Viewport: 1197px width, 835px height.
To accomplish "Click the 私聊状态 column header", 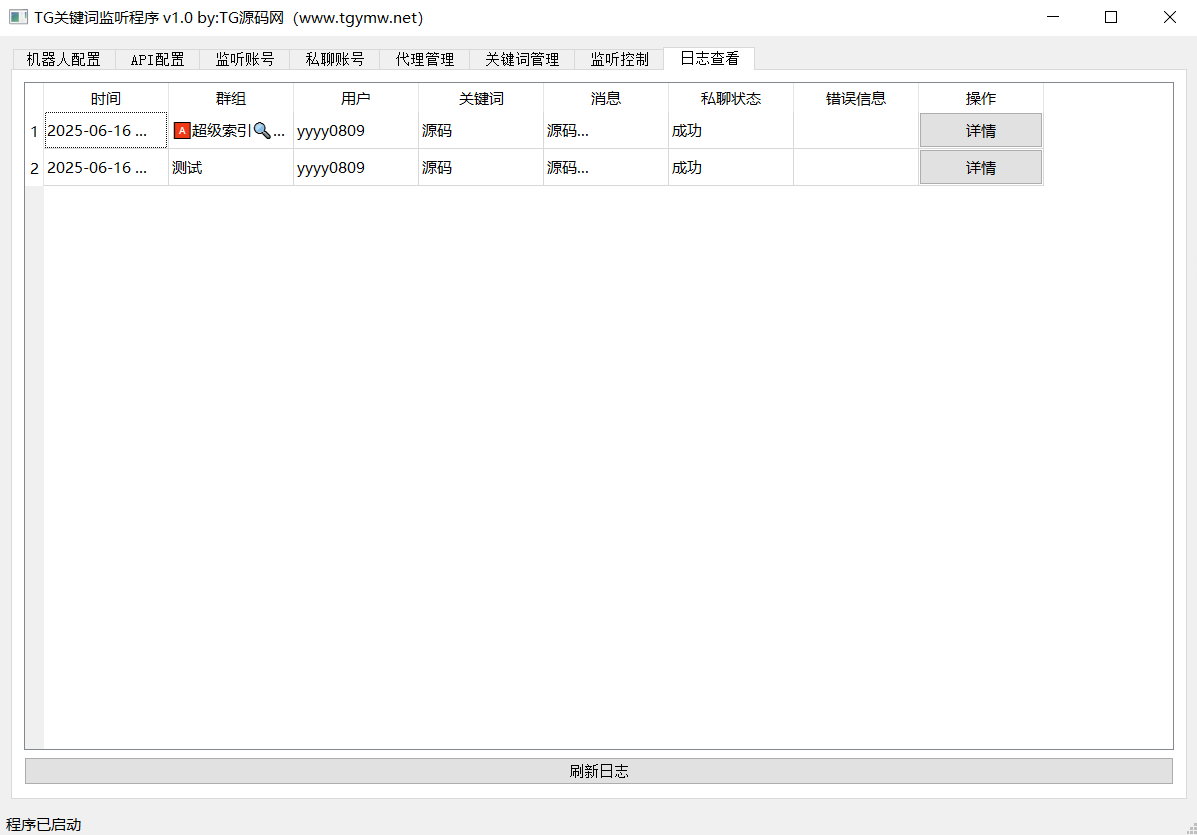I will tap(731, 98).
